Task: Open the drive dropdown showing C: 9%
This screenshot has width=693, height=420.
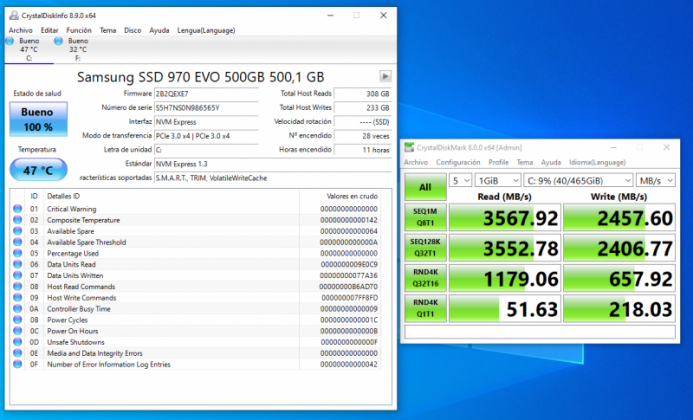Action: click(579, 180)
